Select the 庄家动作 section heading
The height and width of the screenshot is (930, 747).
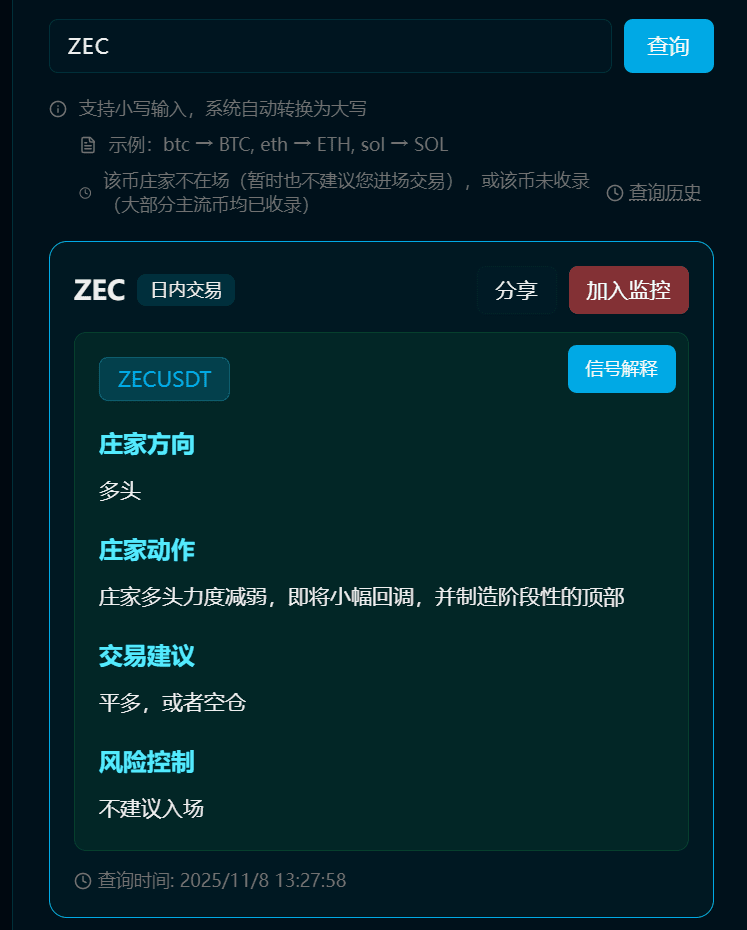click(x=147, y=550)
